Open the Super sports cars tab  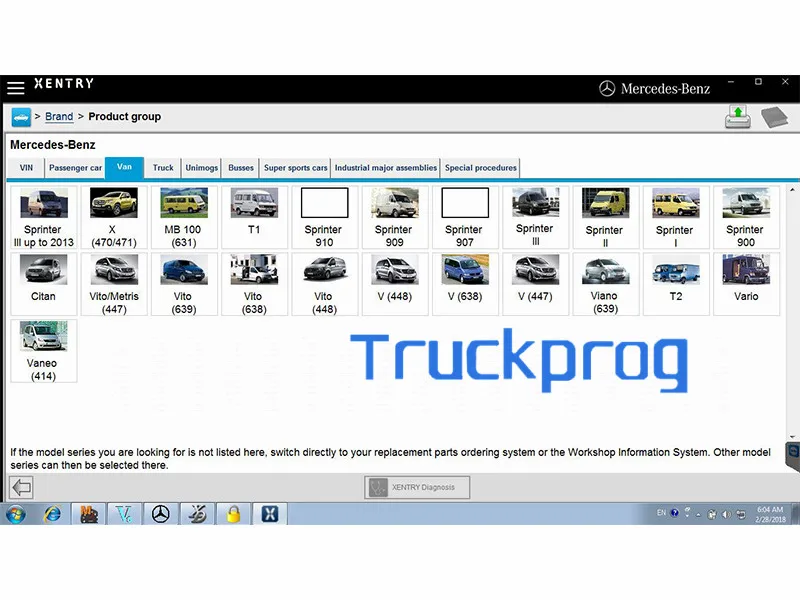(x=295, y=168)
